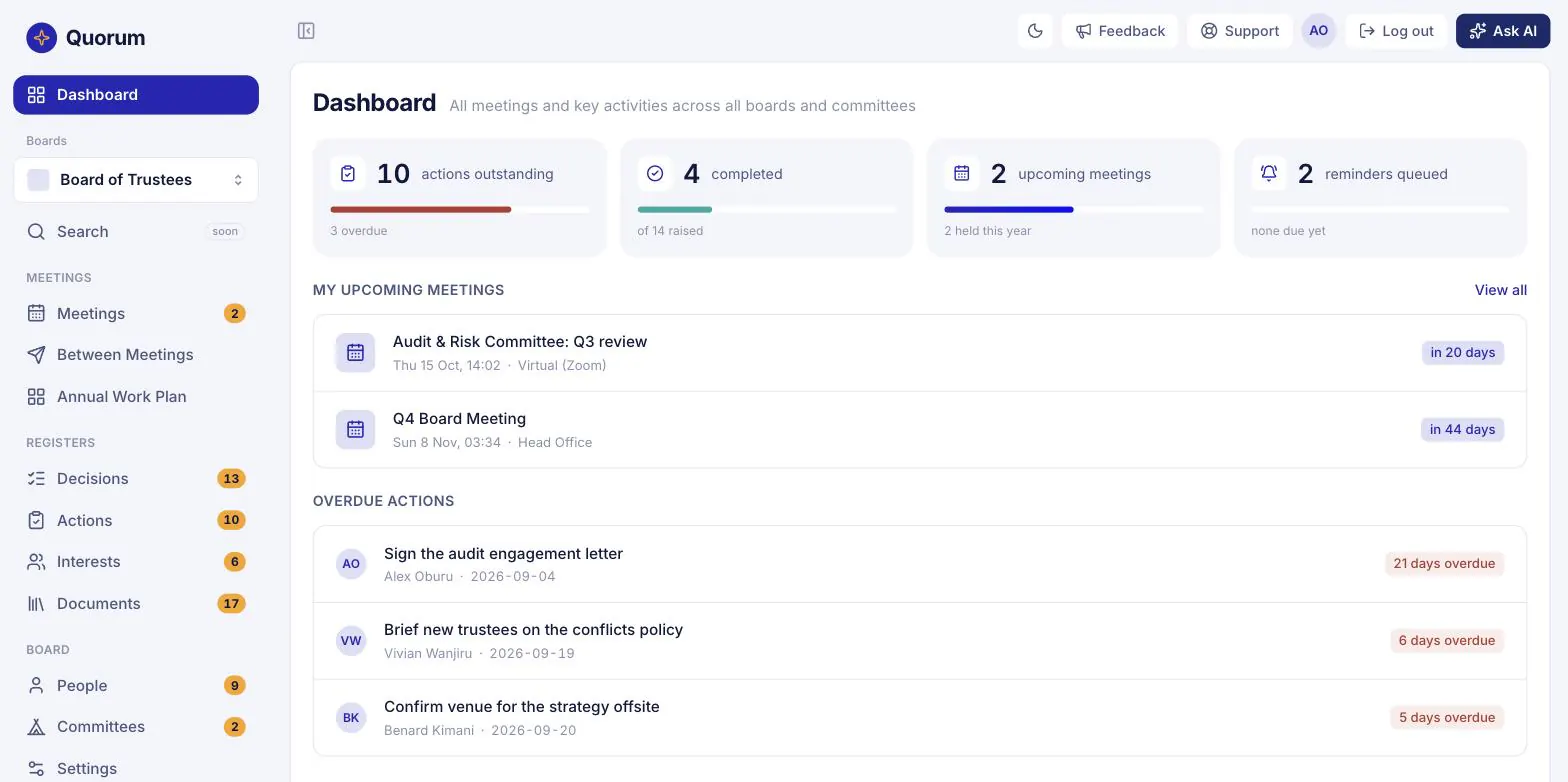Click the Quorum logo icon
This screenshot has width=1568, height=782.
coord(41,38)
